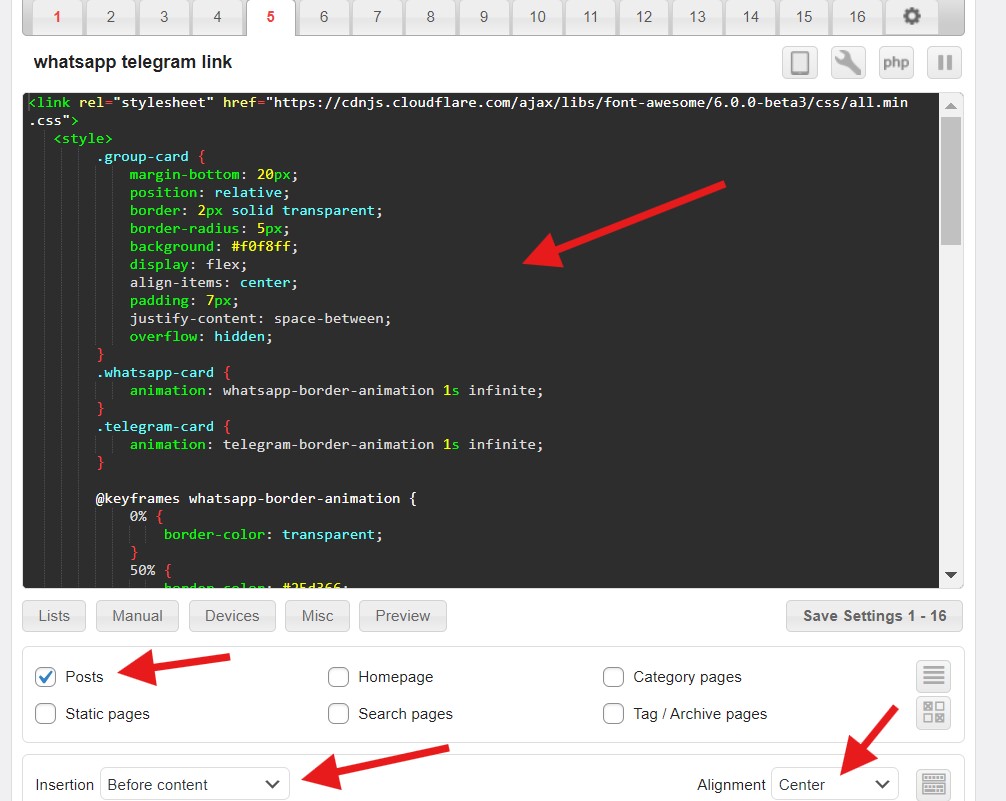Screen dimensions: 1006x801
Task: Switch to block tab 7
Action: (377, 17)
